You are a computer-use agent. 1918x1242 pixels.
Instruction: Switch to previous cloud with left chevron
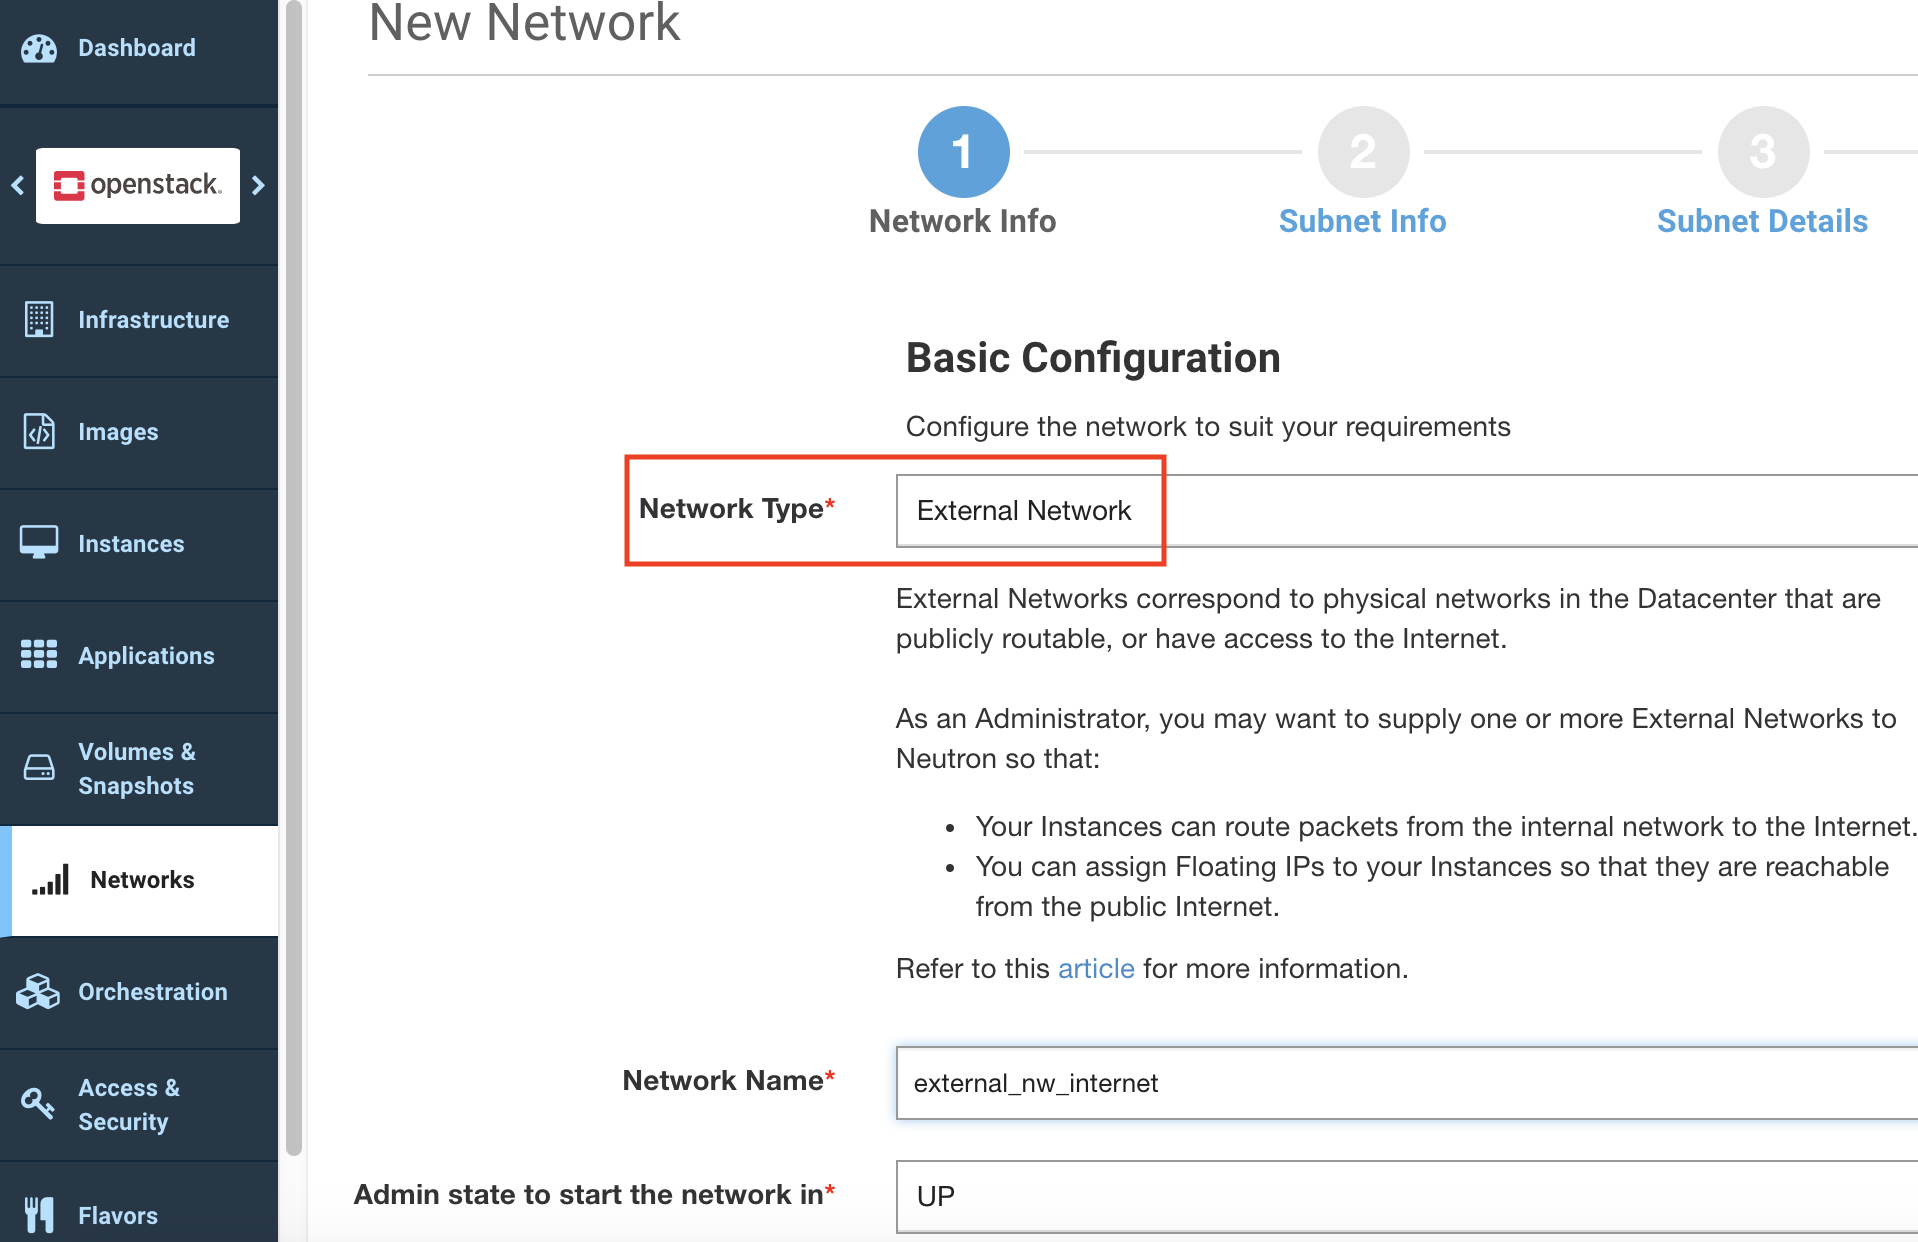18,185
